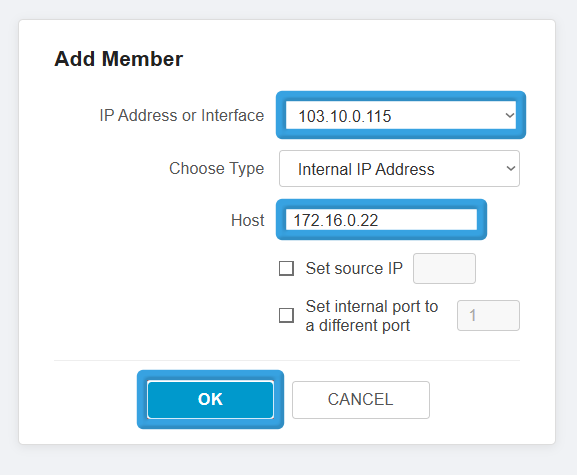Select the Internal IP Address text in Choose Type
The height and width of the screenshot is (475, 577).
[x=366, y=170]
